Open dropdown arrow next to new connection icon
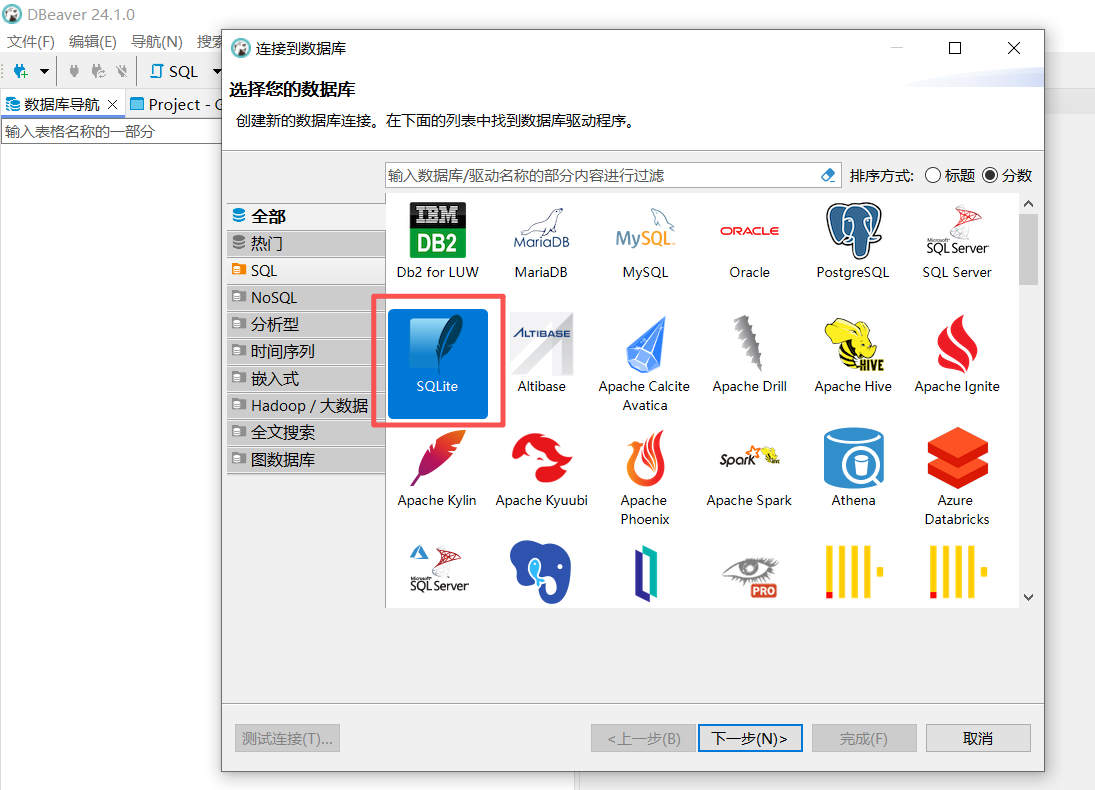 pos(44,71)
